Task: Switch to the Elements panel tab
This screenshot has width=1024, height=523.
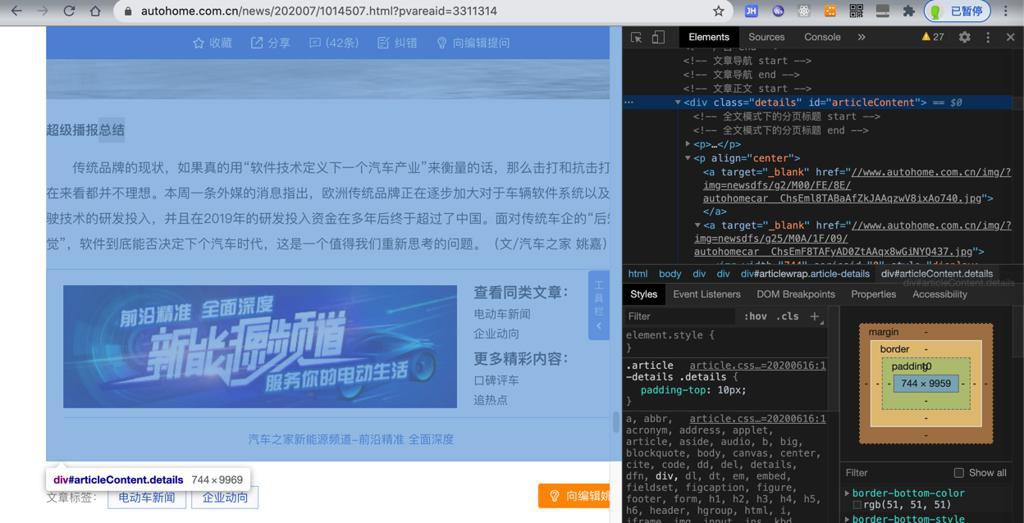Action: (x=709, y=37)
